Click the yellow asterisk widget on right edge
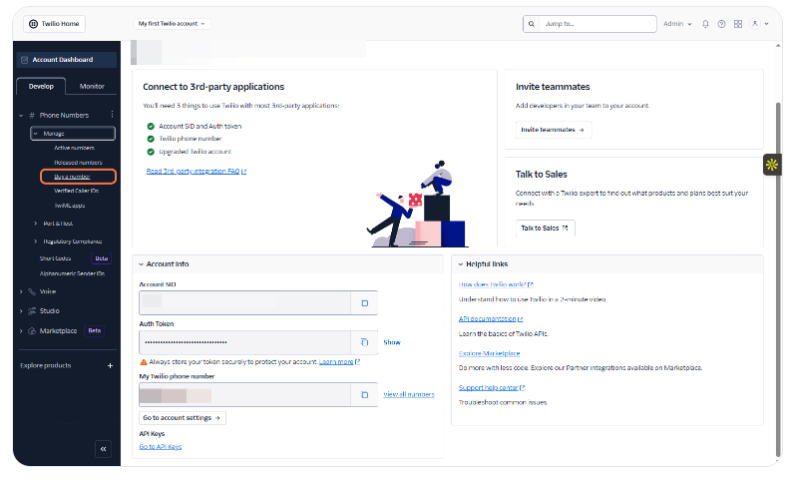 [x=772, y=165]
